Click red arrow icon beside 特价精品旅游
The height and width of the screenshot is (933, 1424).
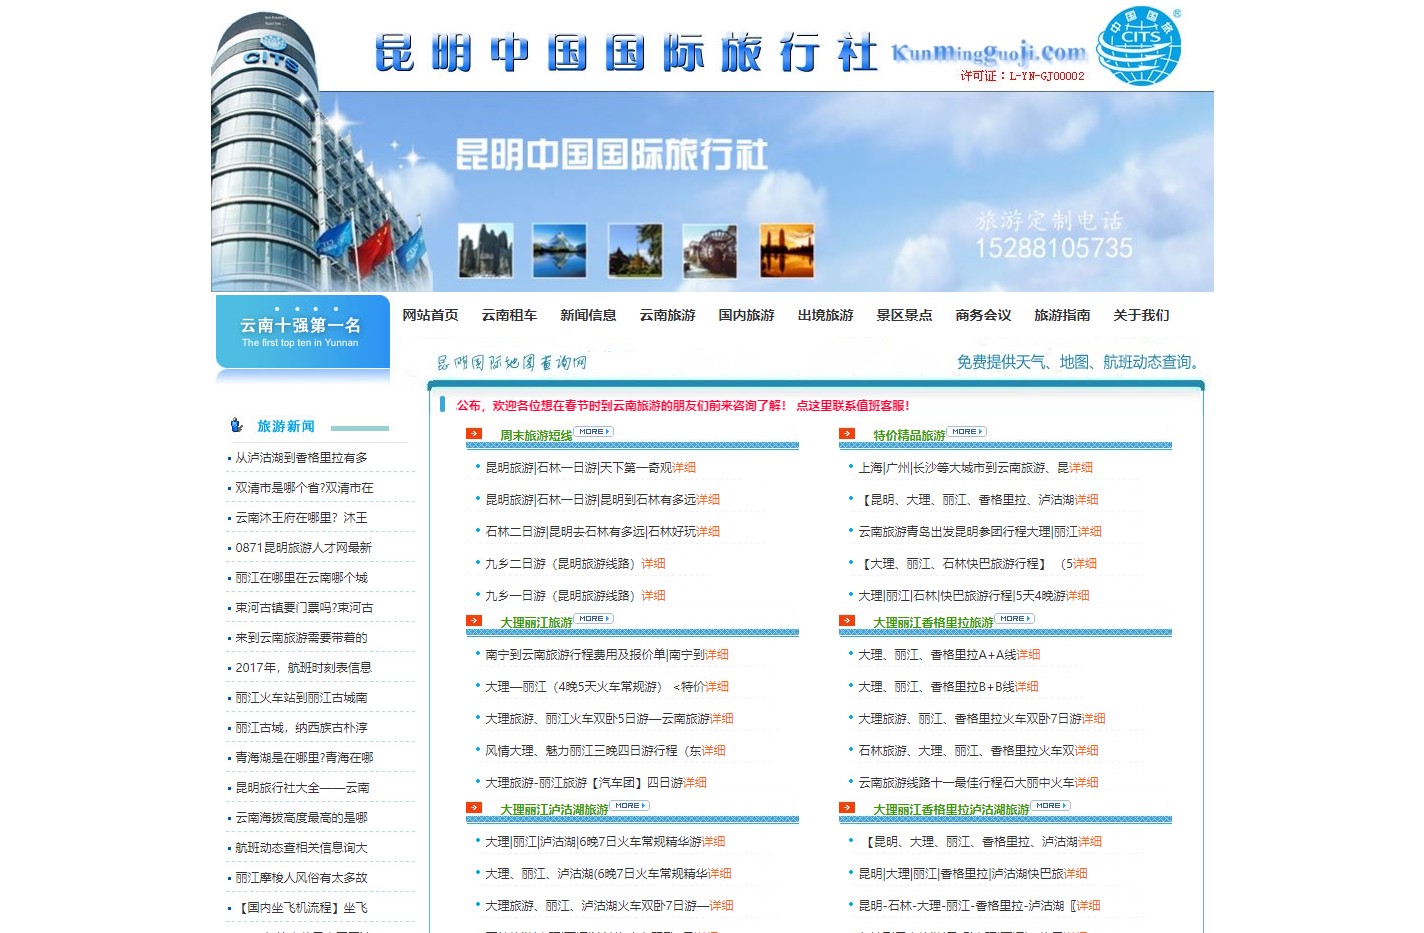pyautogui.click(x=847, y=434)
